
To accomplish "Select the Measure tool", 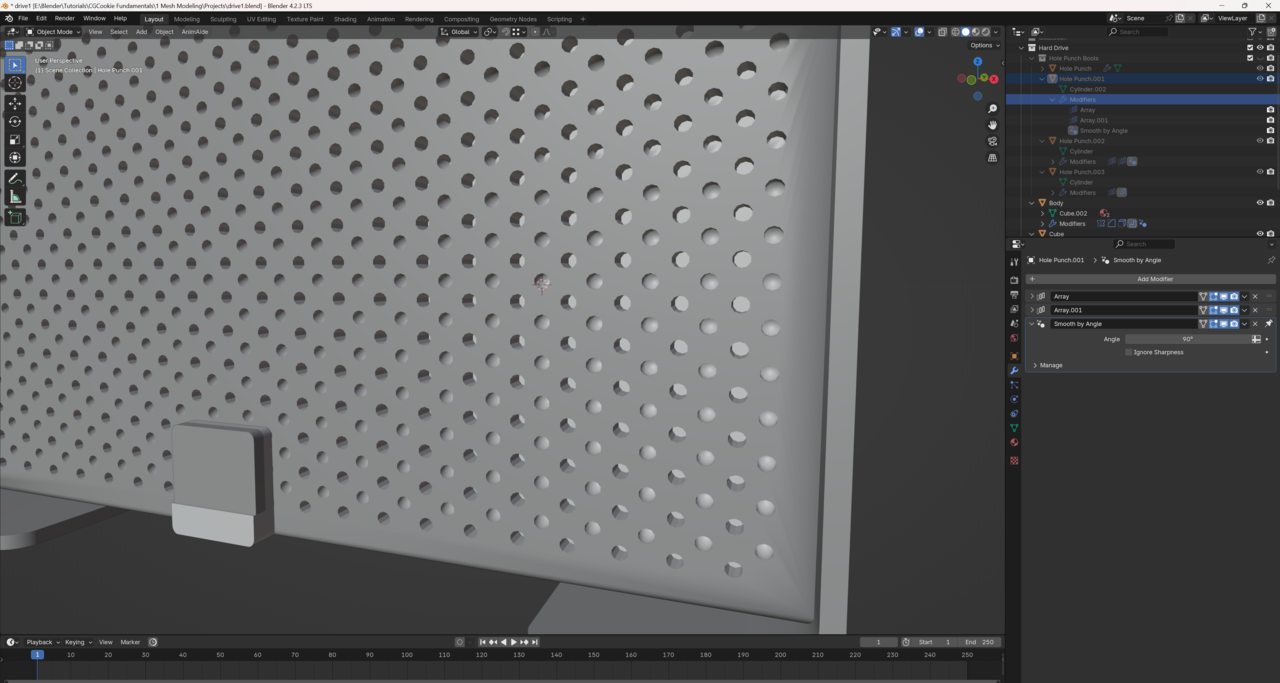I will pyautogui.click(x=15, y=197).
